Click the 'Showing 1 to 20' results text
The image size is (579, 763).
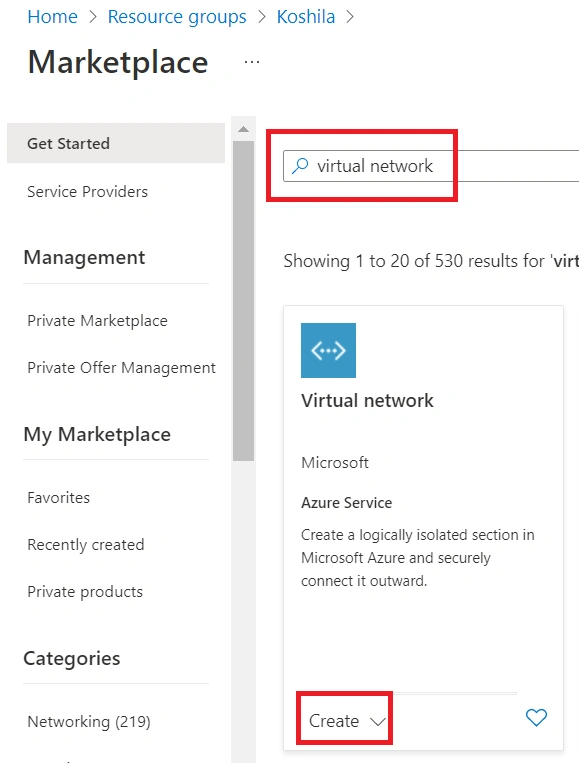[x=431, y=261]
